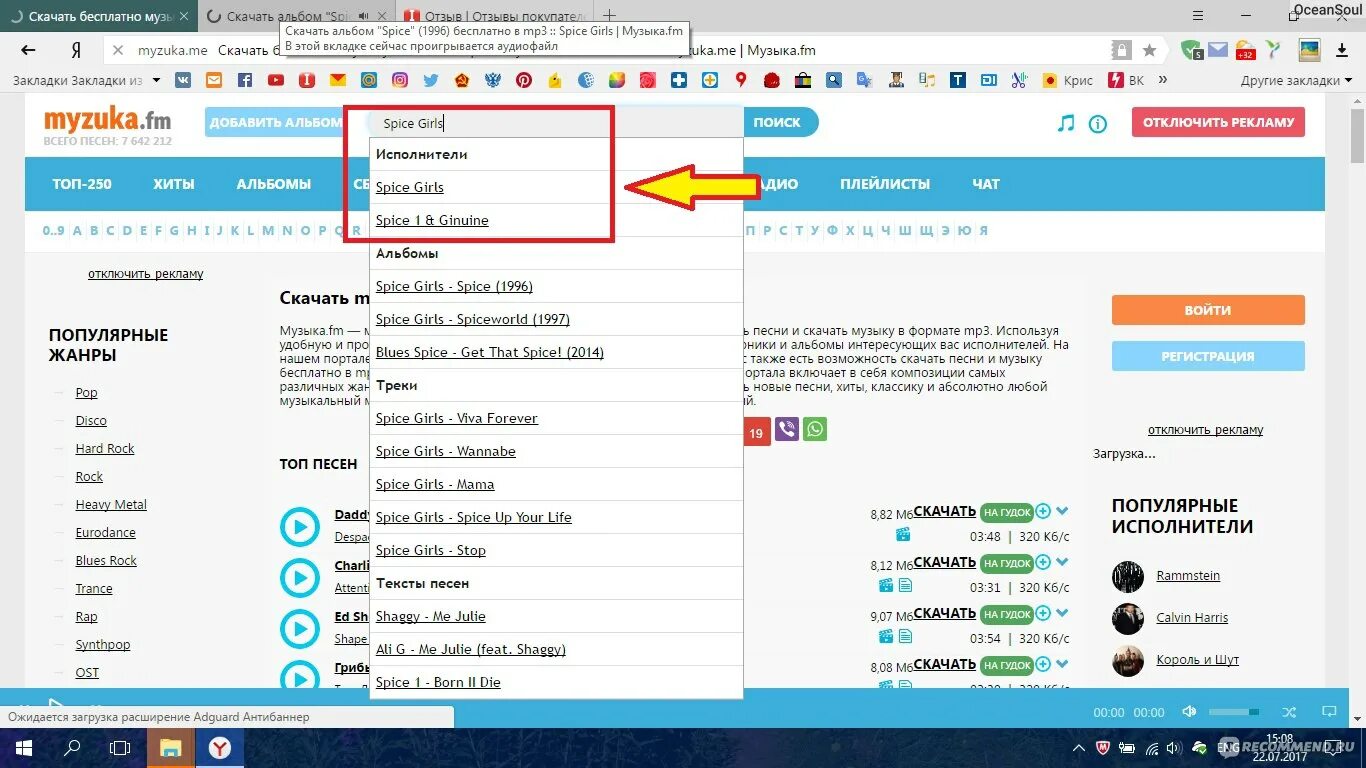Mute player with speaker icon in bottom bar

click(1189, 712)
